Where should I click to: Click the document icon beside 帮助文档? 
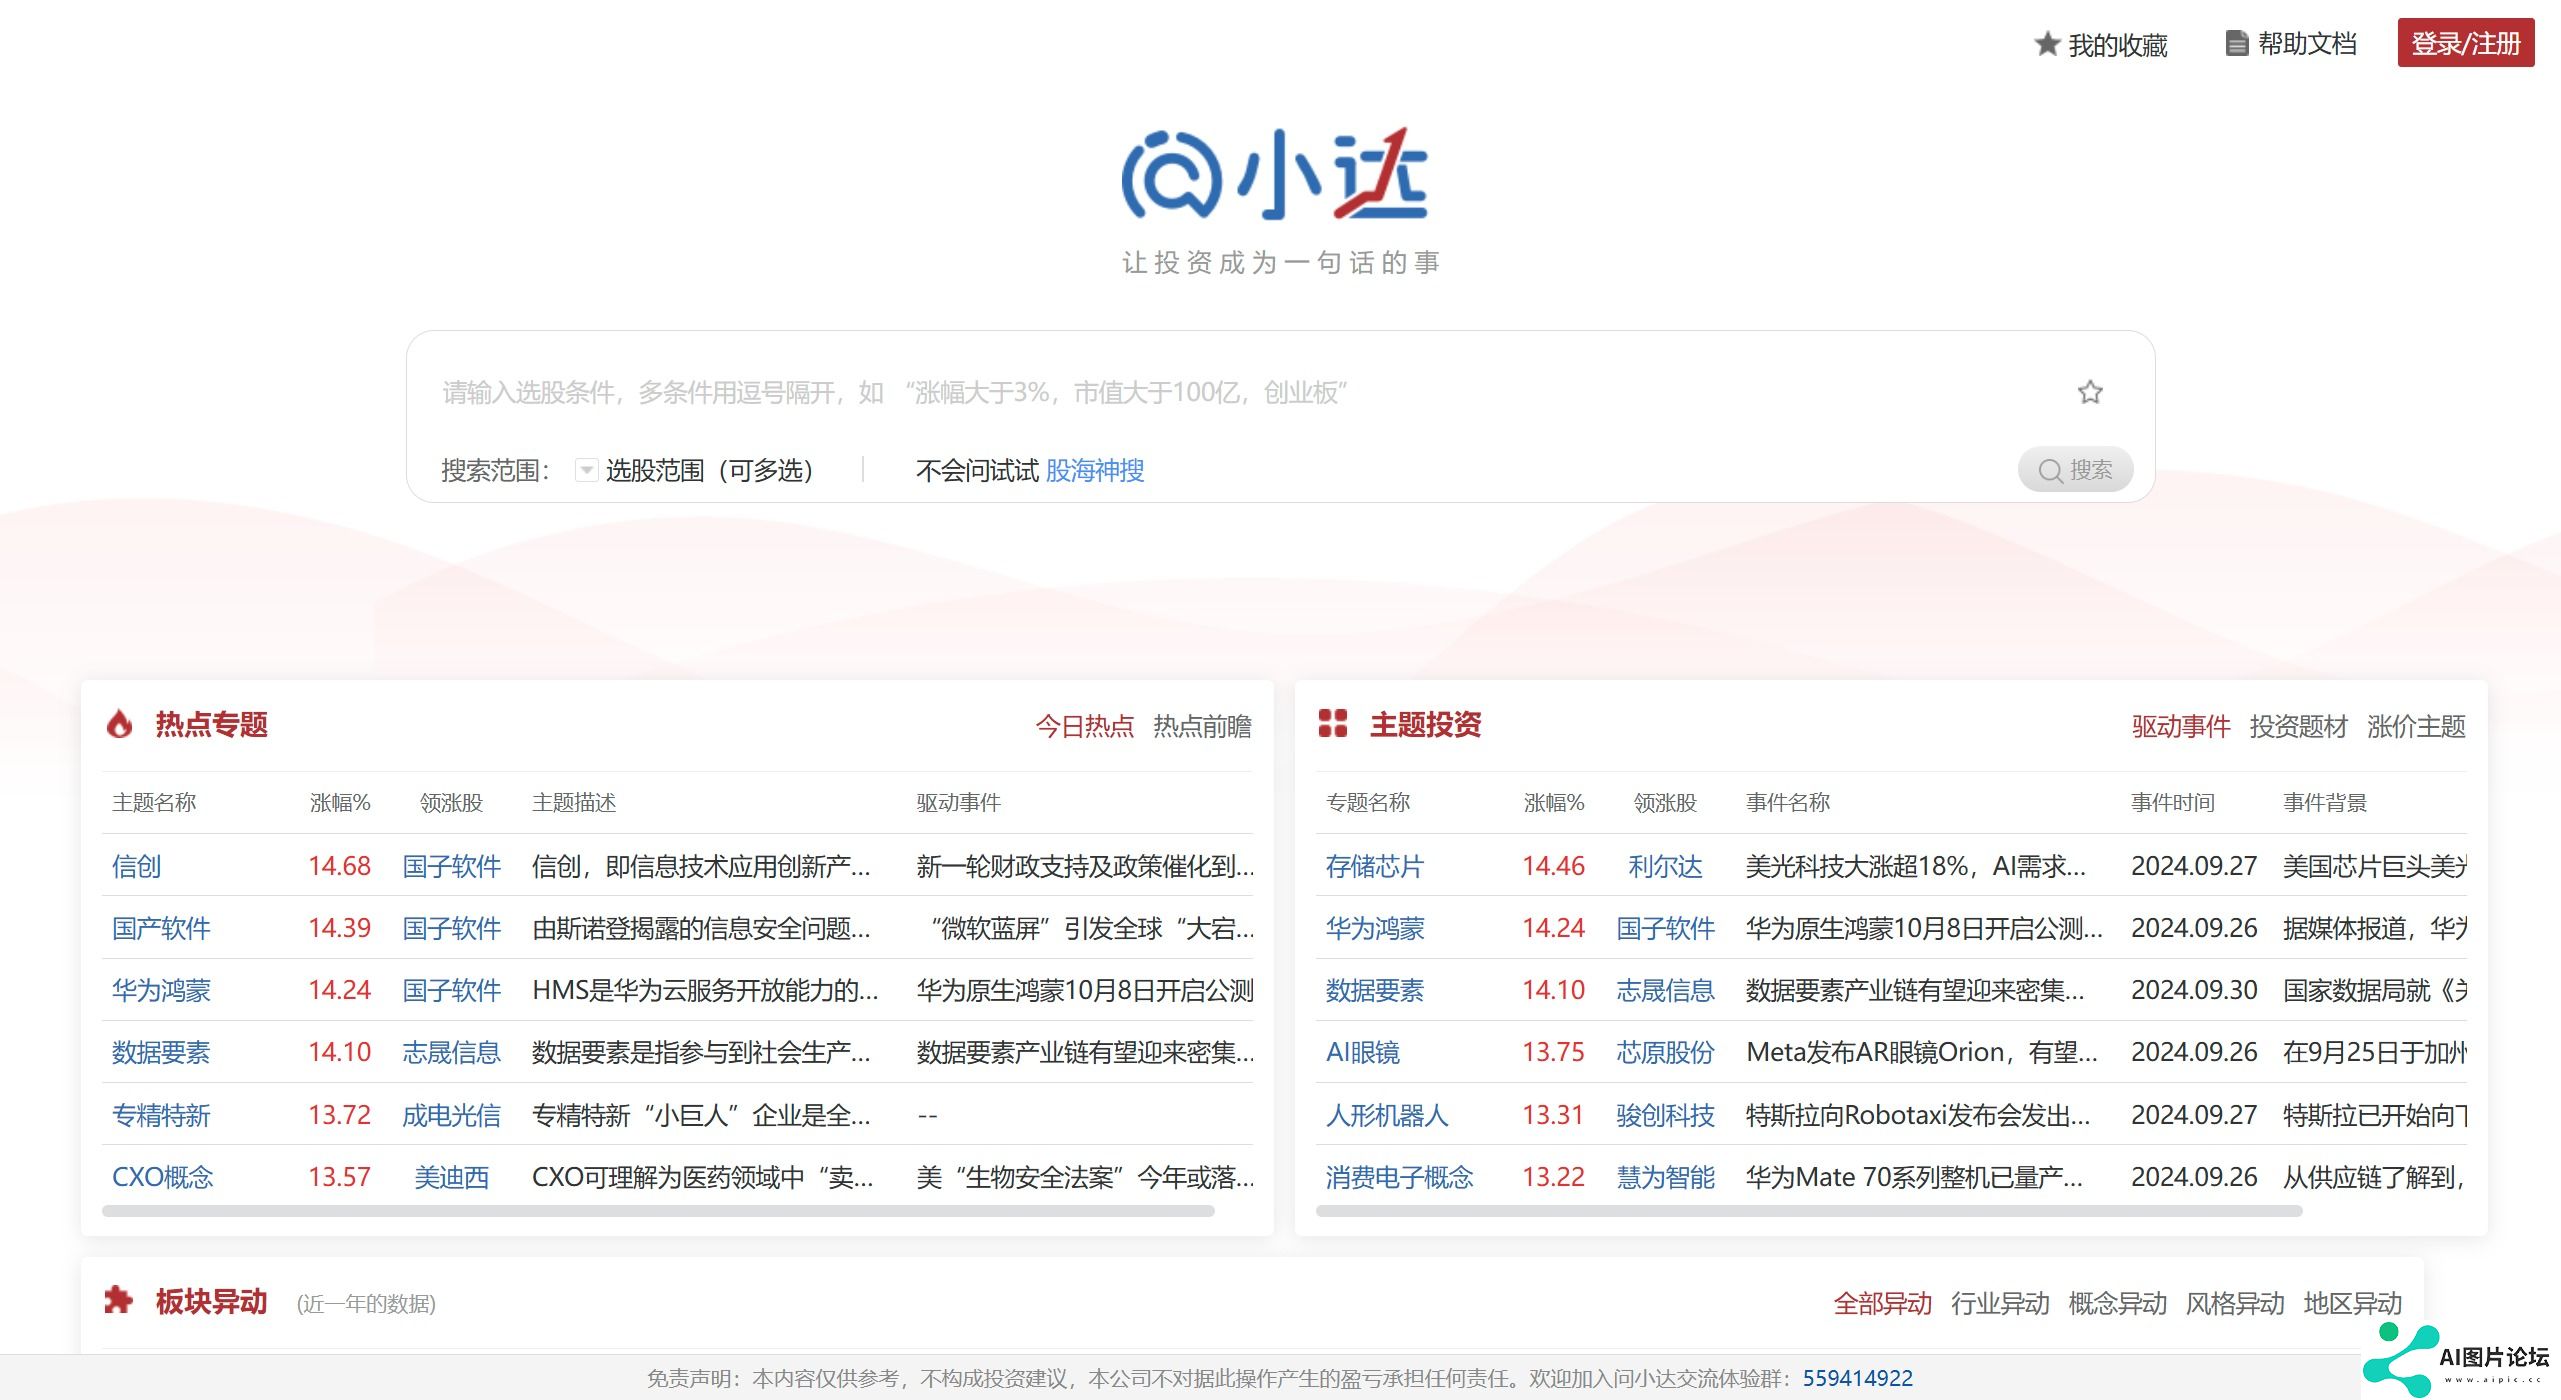point(2236,44)
